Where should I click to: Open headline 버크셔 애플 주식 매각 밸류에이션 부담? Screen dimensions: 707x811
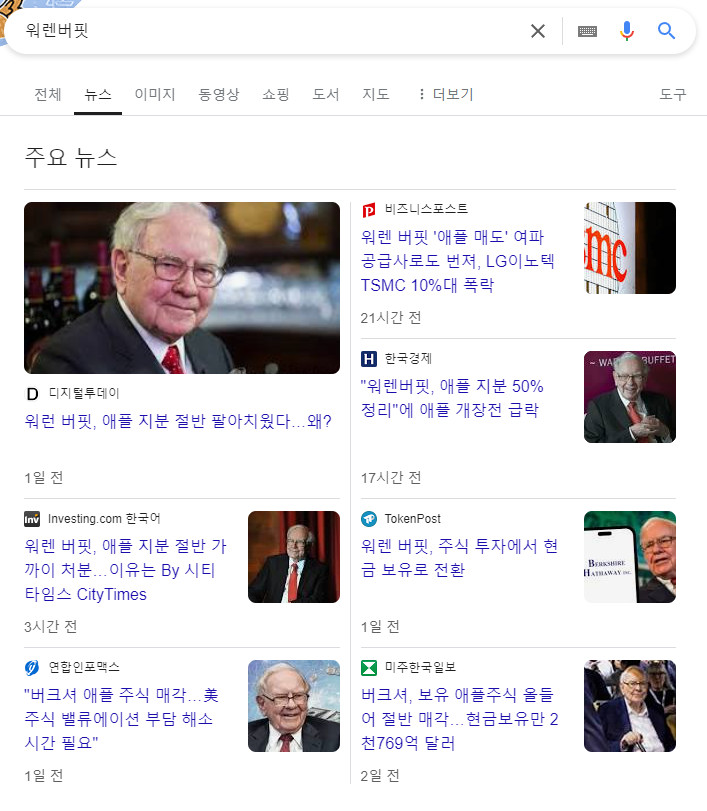(122, 719)
